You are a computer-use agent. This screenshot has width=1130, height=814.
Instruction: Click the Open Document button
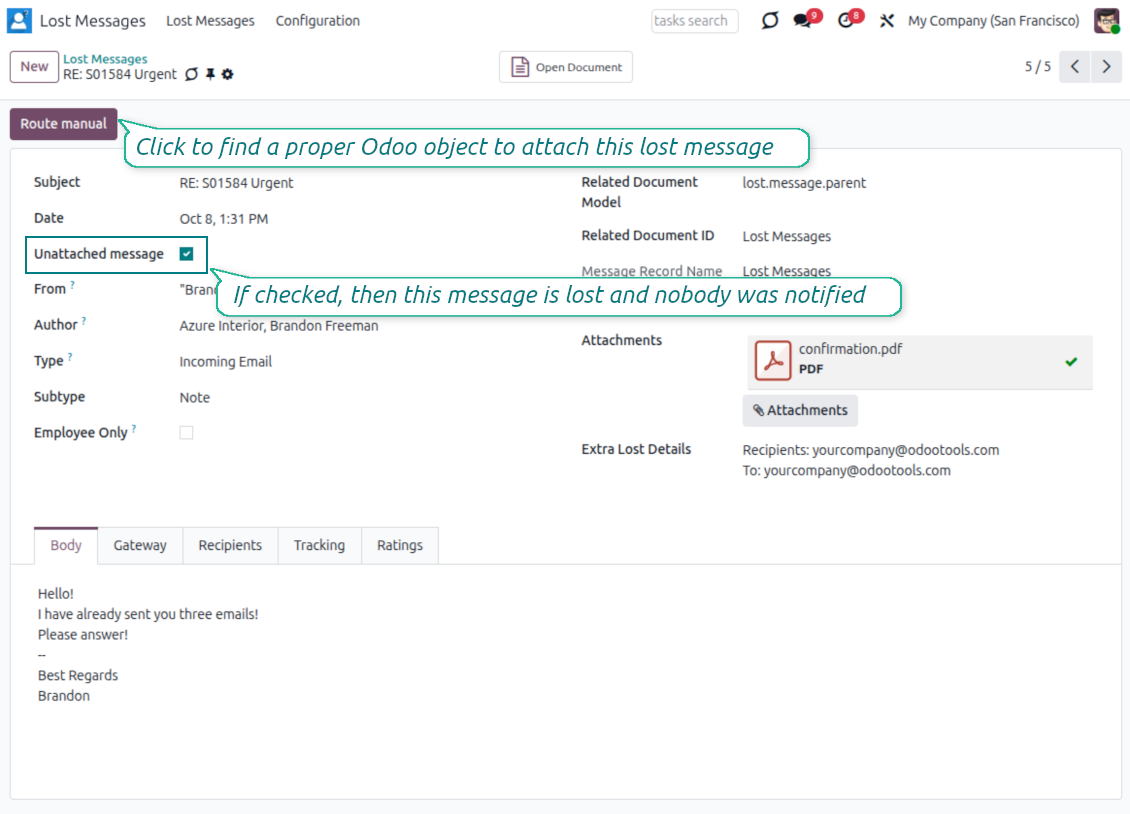pyautogui.click(x=566, y=67)
